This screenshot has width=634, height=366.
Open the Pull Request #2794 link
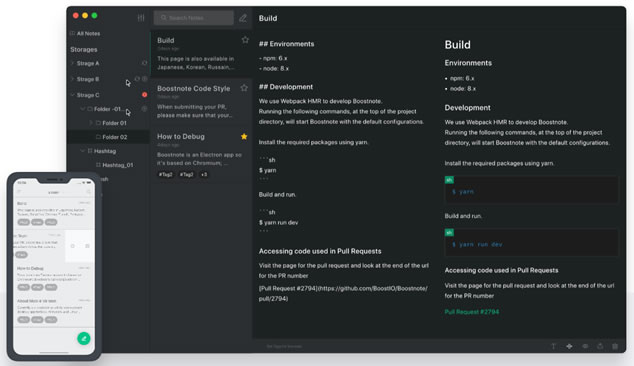[471, 312]
